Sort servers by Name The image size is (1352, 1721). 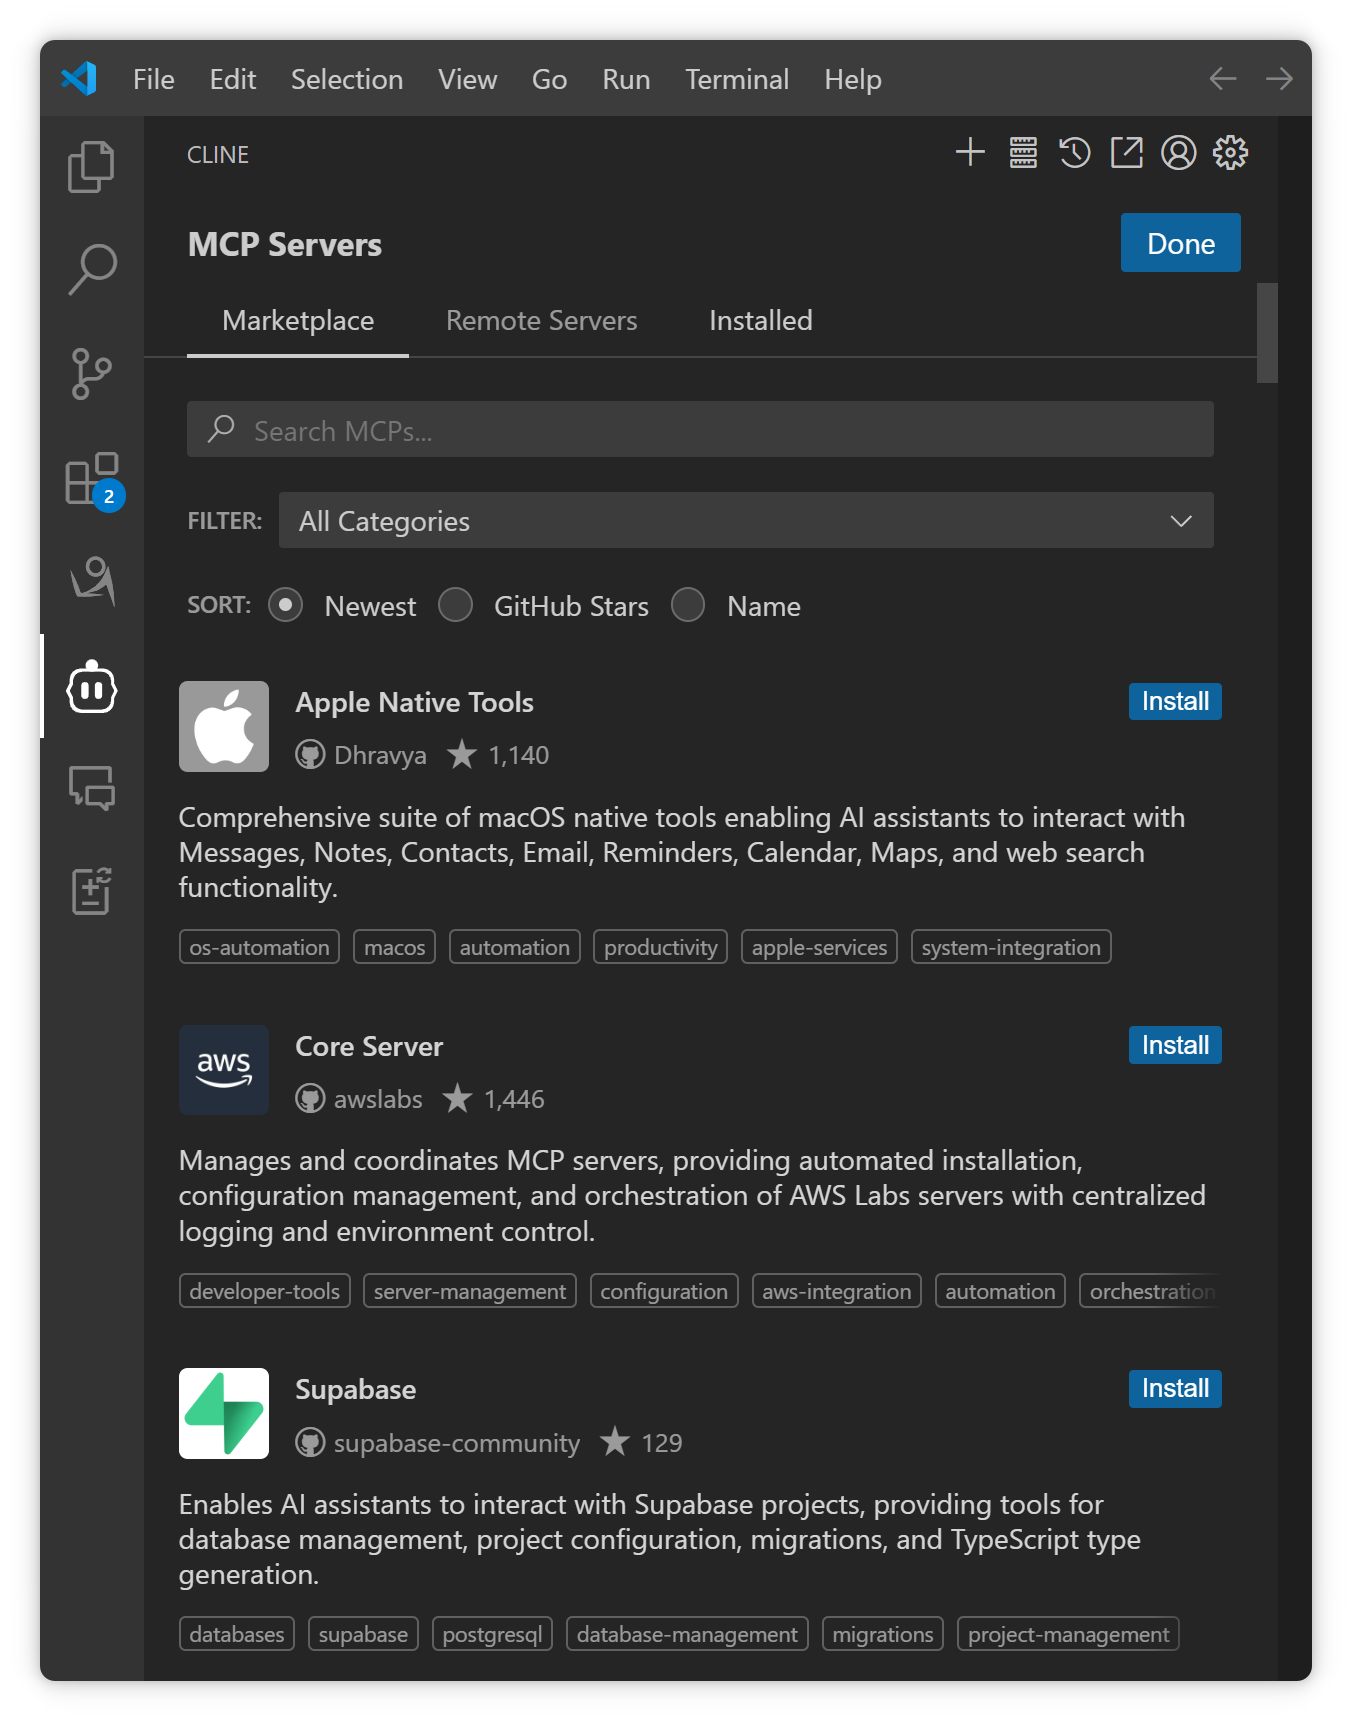[688, 605]
